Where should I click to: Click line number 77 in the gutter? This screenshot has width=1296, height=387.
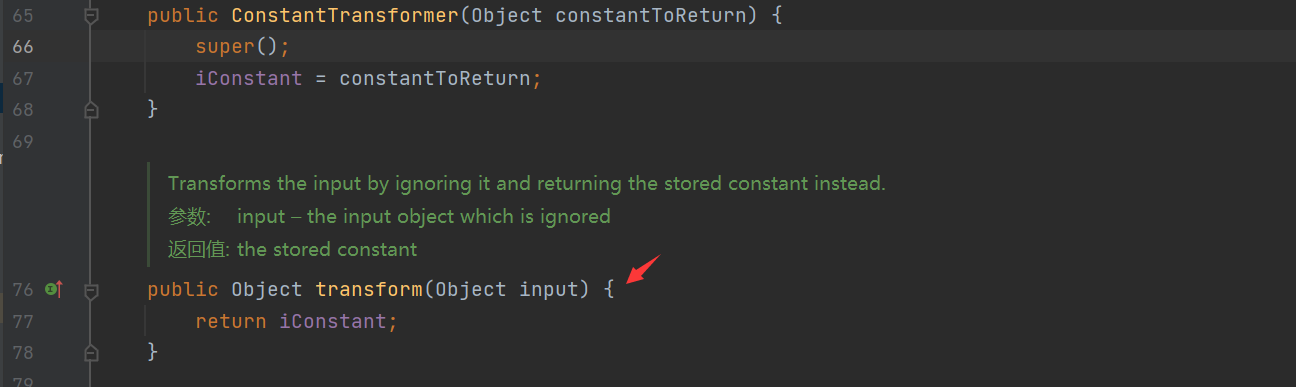[x=24, y=321]
